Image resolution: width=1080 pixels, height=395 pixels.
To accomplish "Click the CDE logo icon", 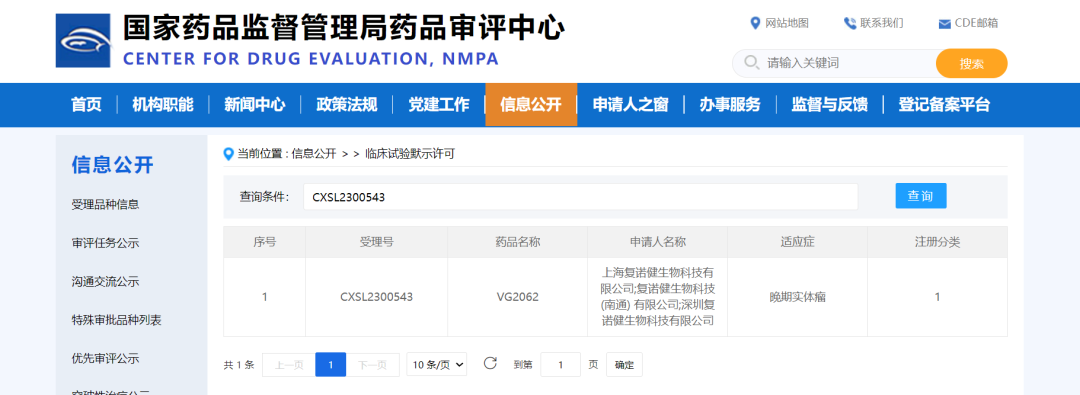I will click(x=83, y=41).
